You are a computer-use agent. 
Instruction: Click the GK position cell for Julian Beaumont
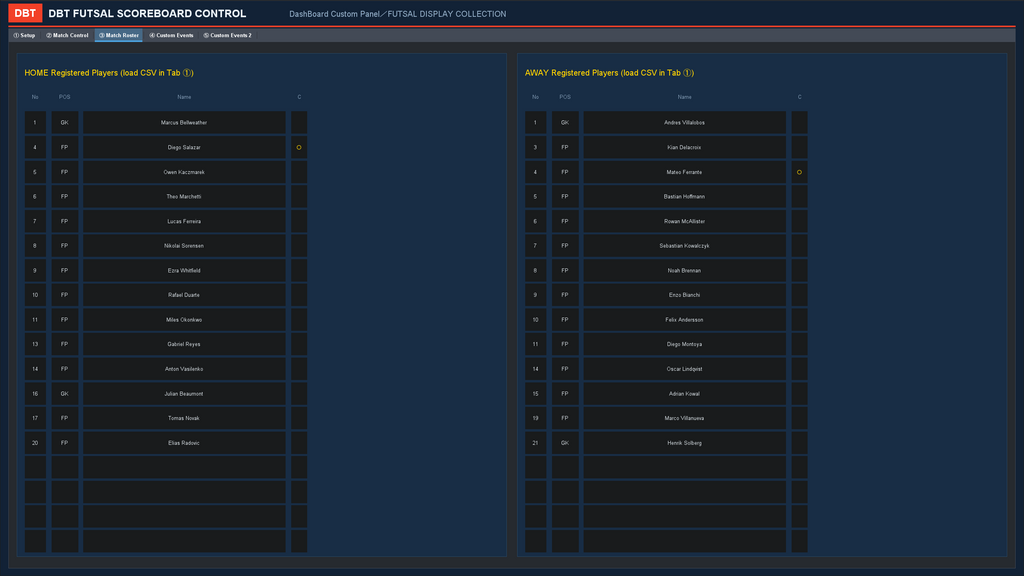pyautogui.click(x=65, y=394)
